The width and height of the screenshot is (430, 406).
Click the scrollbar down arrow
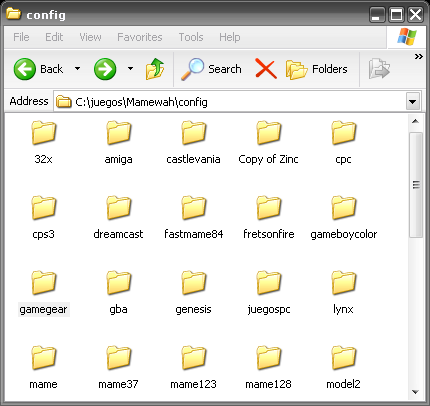pyautogui.click(x=415, y=392)
